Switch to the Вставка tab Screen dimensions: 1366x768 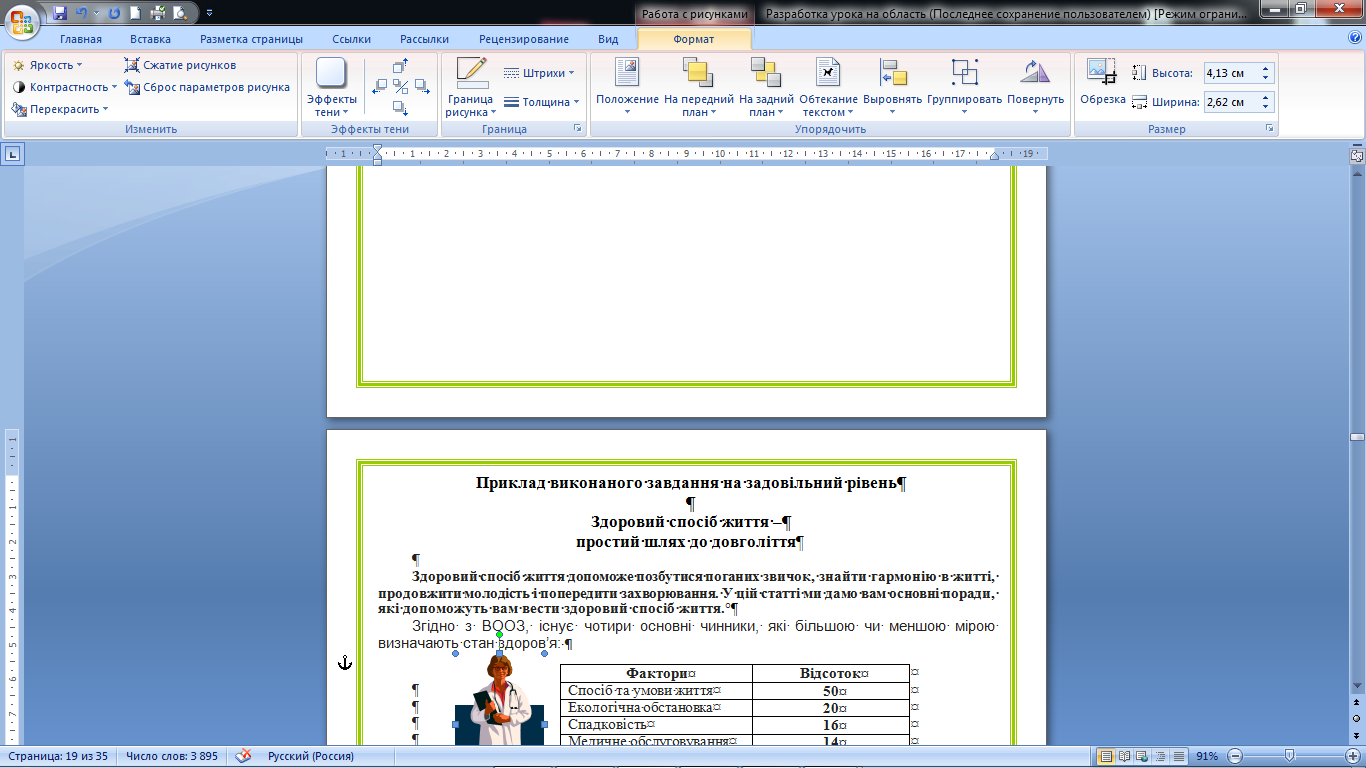pos(150,39)
